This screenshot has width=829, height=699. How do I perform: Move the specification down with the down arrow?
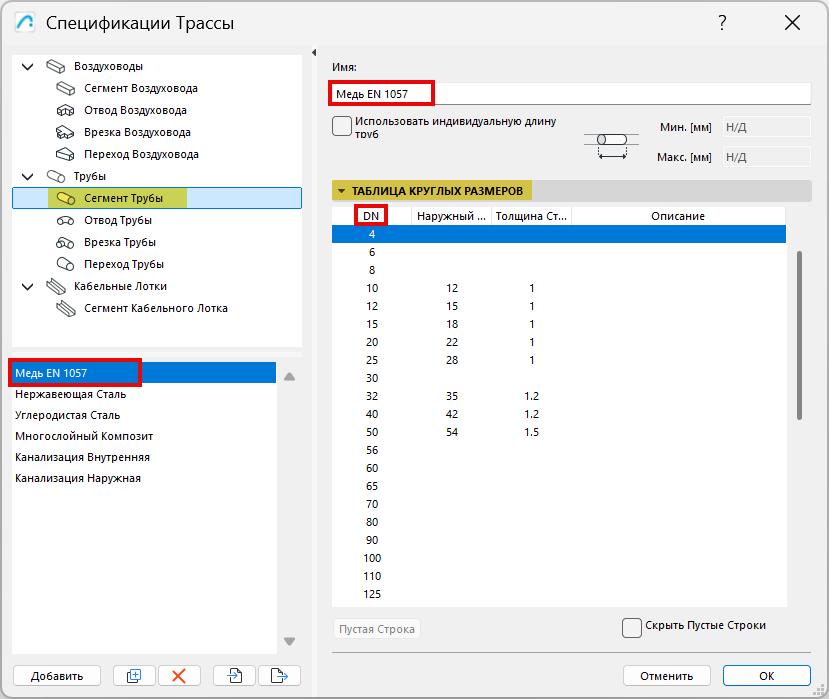pyautogui.click(x=289, y=641)
